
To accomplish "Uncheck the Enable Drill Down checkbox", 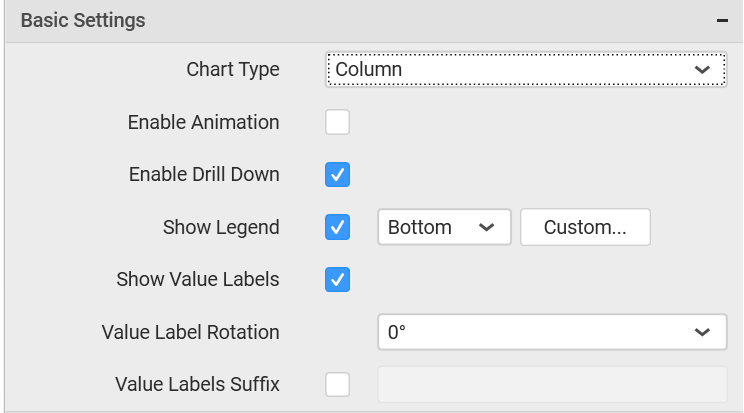I will pyautogui.click(x=338, y=175).
